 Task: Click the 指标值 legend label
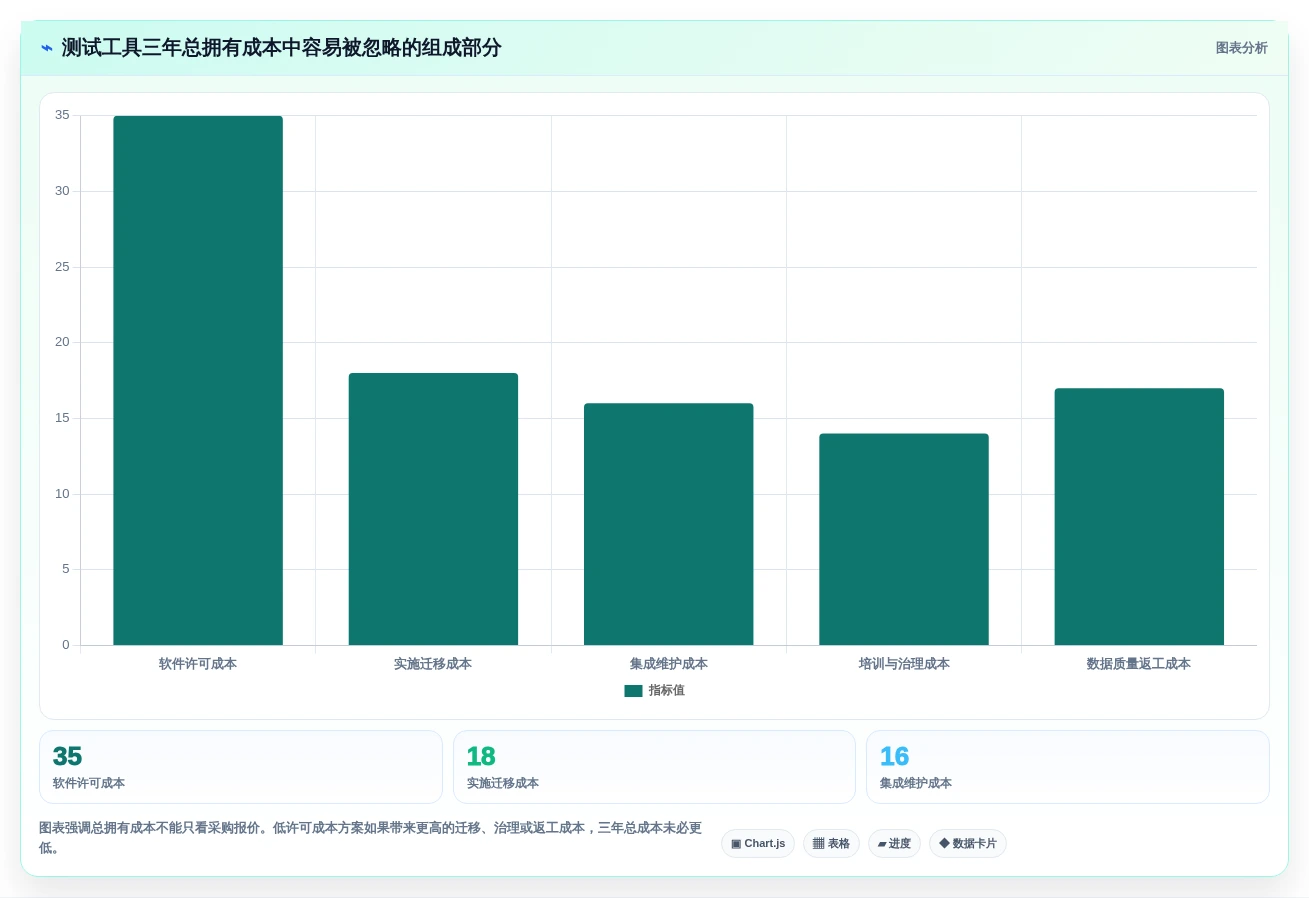(x=666, y=691)
